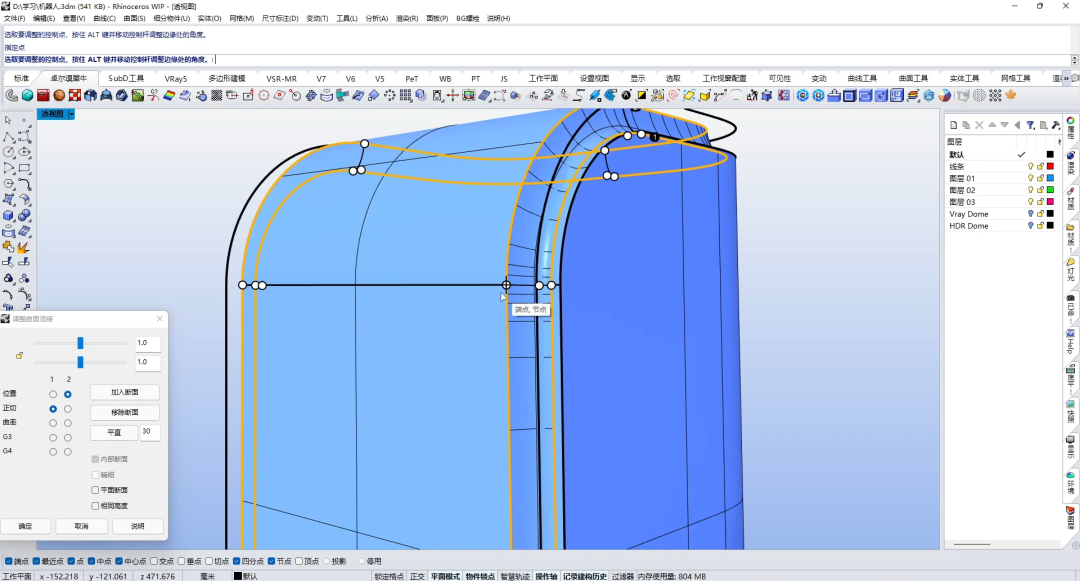This screenshot has height=581, width=1080.
Task: Toggle the 交点 osnap checkbox
Action: point(154,562)
